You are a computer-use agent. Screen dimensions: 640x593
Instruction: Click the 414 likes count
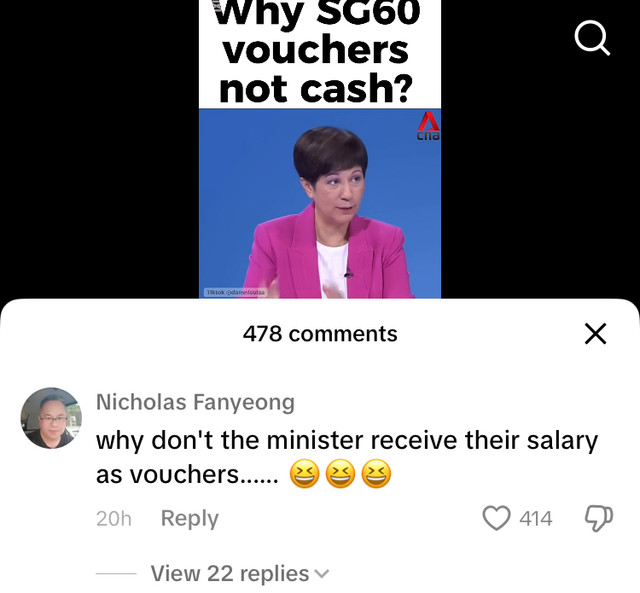536,518
